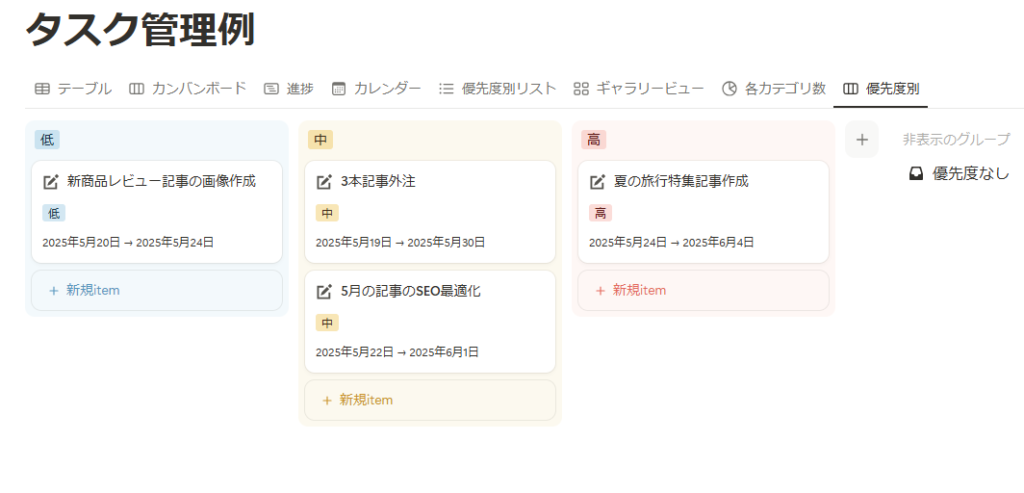Add 新規item in the 中 column
This screenshot has width=1024, height=493.
pos(430,400)
